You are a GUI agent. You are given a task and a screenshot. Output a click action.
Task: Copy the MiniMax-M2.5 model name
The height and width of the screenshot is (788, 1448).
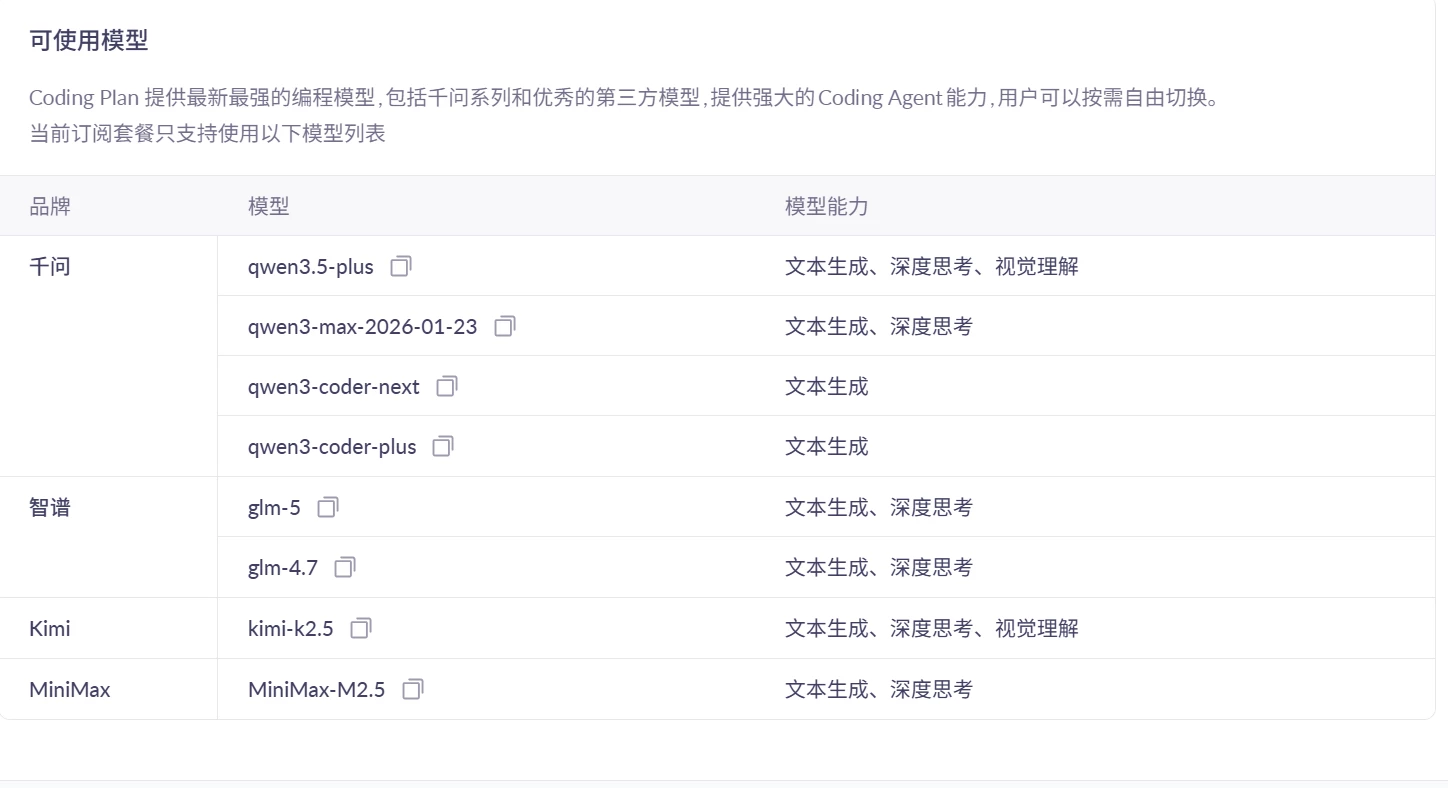coord(413,689)
